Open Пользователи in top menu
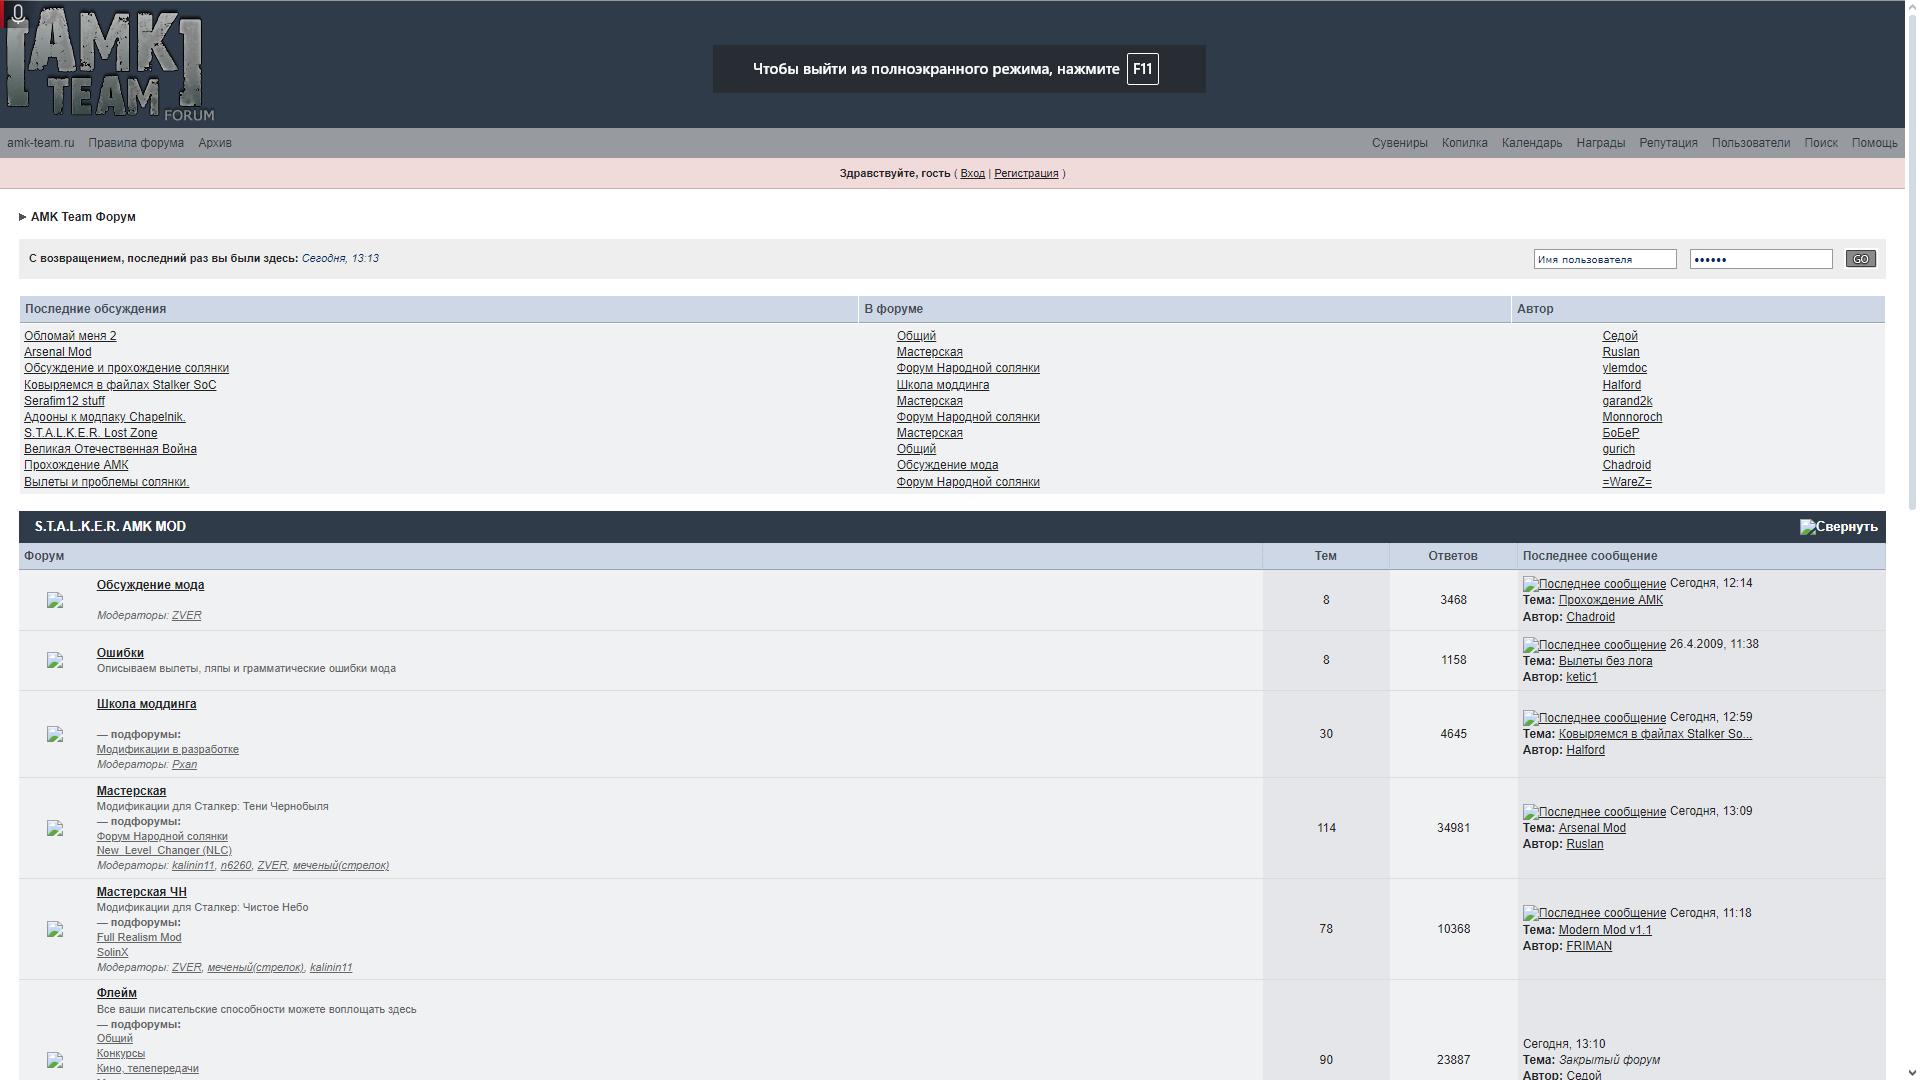The width and height of the screenshot is (1920, 1080). click(x=1750, y=143)
